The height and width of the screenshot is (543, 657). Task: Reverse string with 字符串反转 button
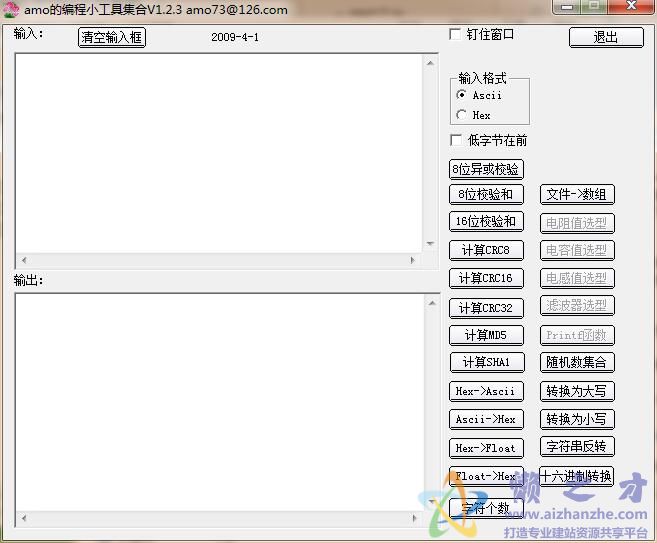(x=577, y=447)
